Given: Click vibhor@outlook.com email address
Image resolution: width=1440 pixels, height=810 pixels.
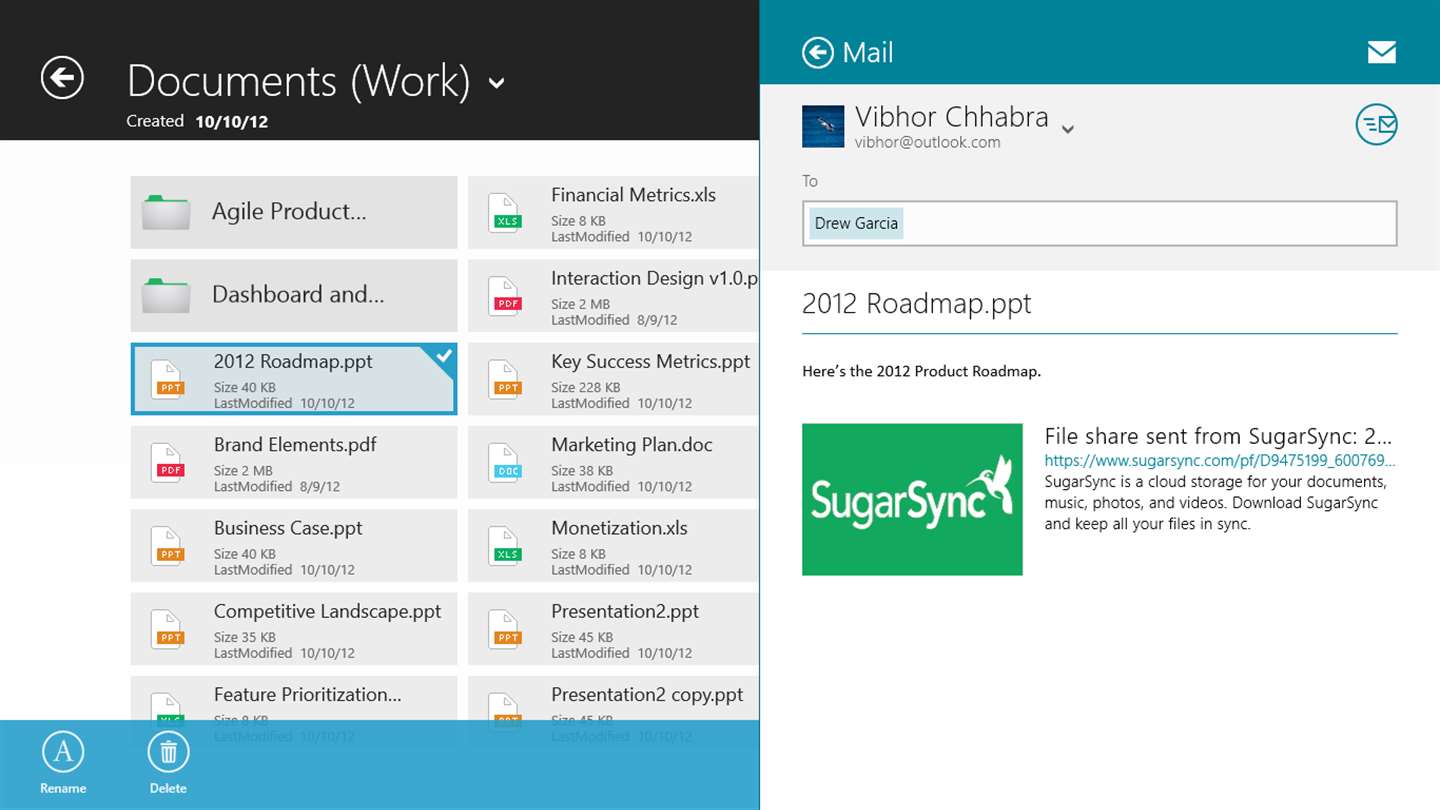Looking at the screenshot, I should point(927,142).
